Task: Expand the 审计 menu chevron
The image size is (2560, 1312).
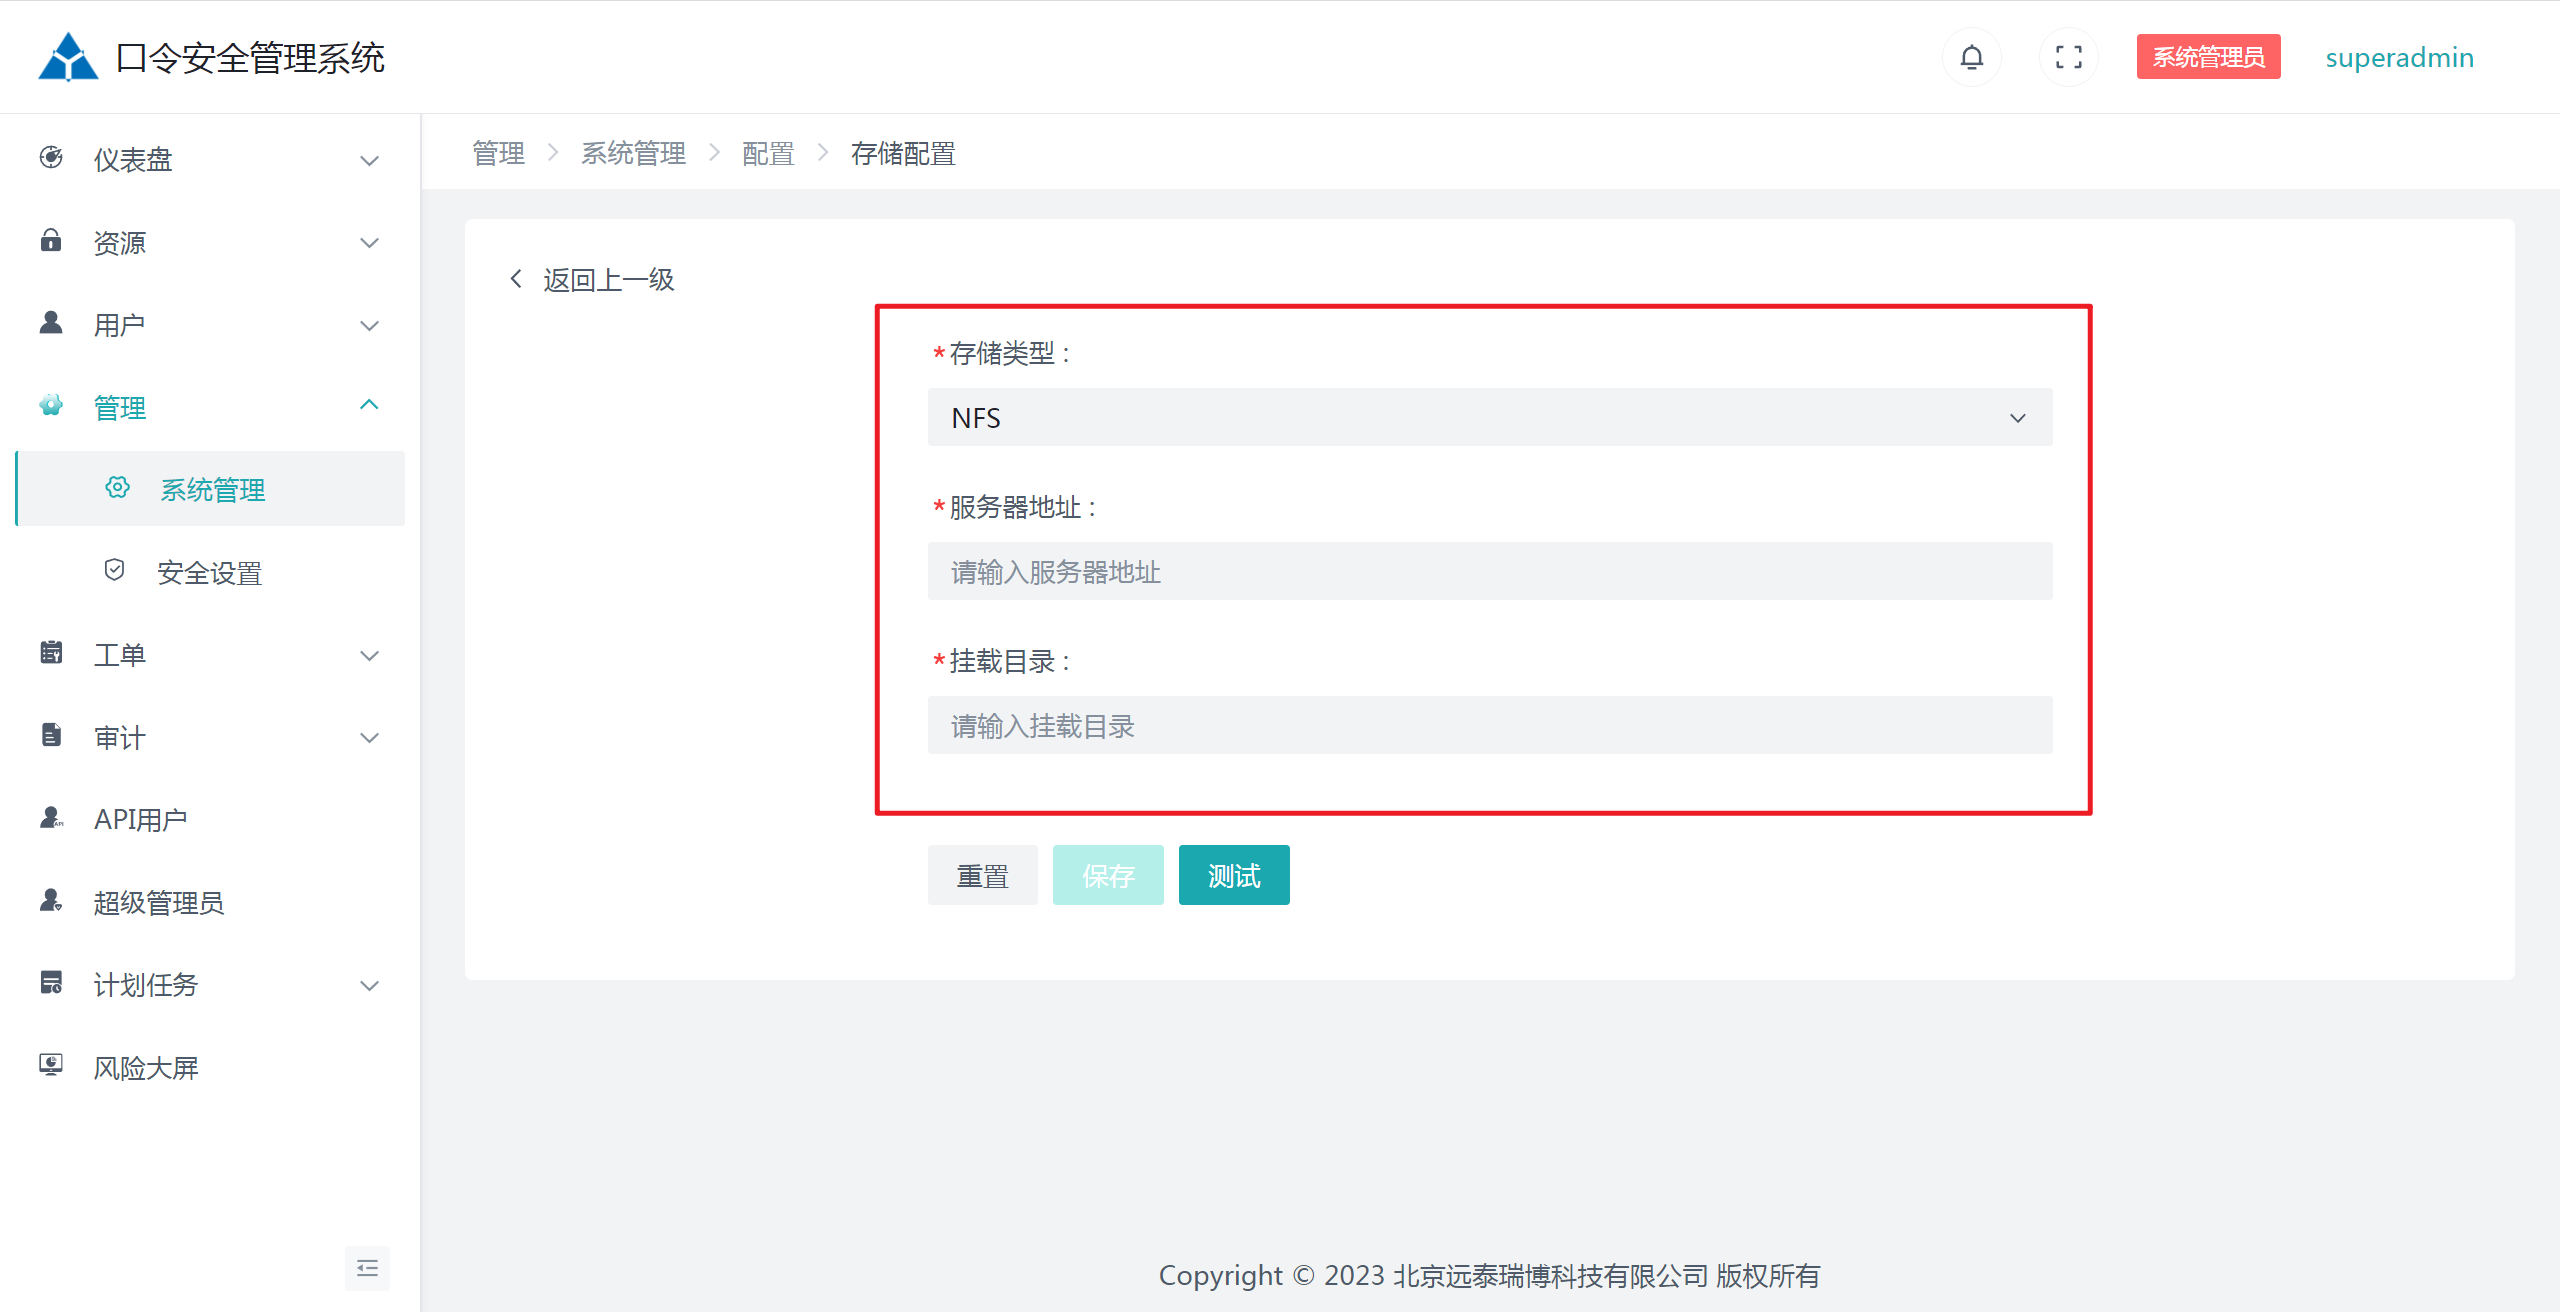Action: click(x=369, y=738)
